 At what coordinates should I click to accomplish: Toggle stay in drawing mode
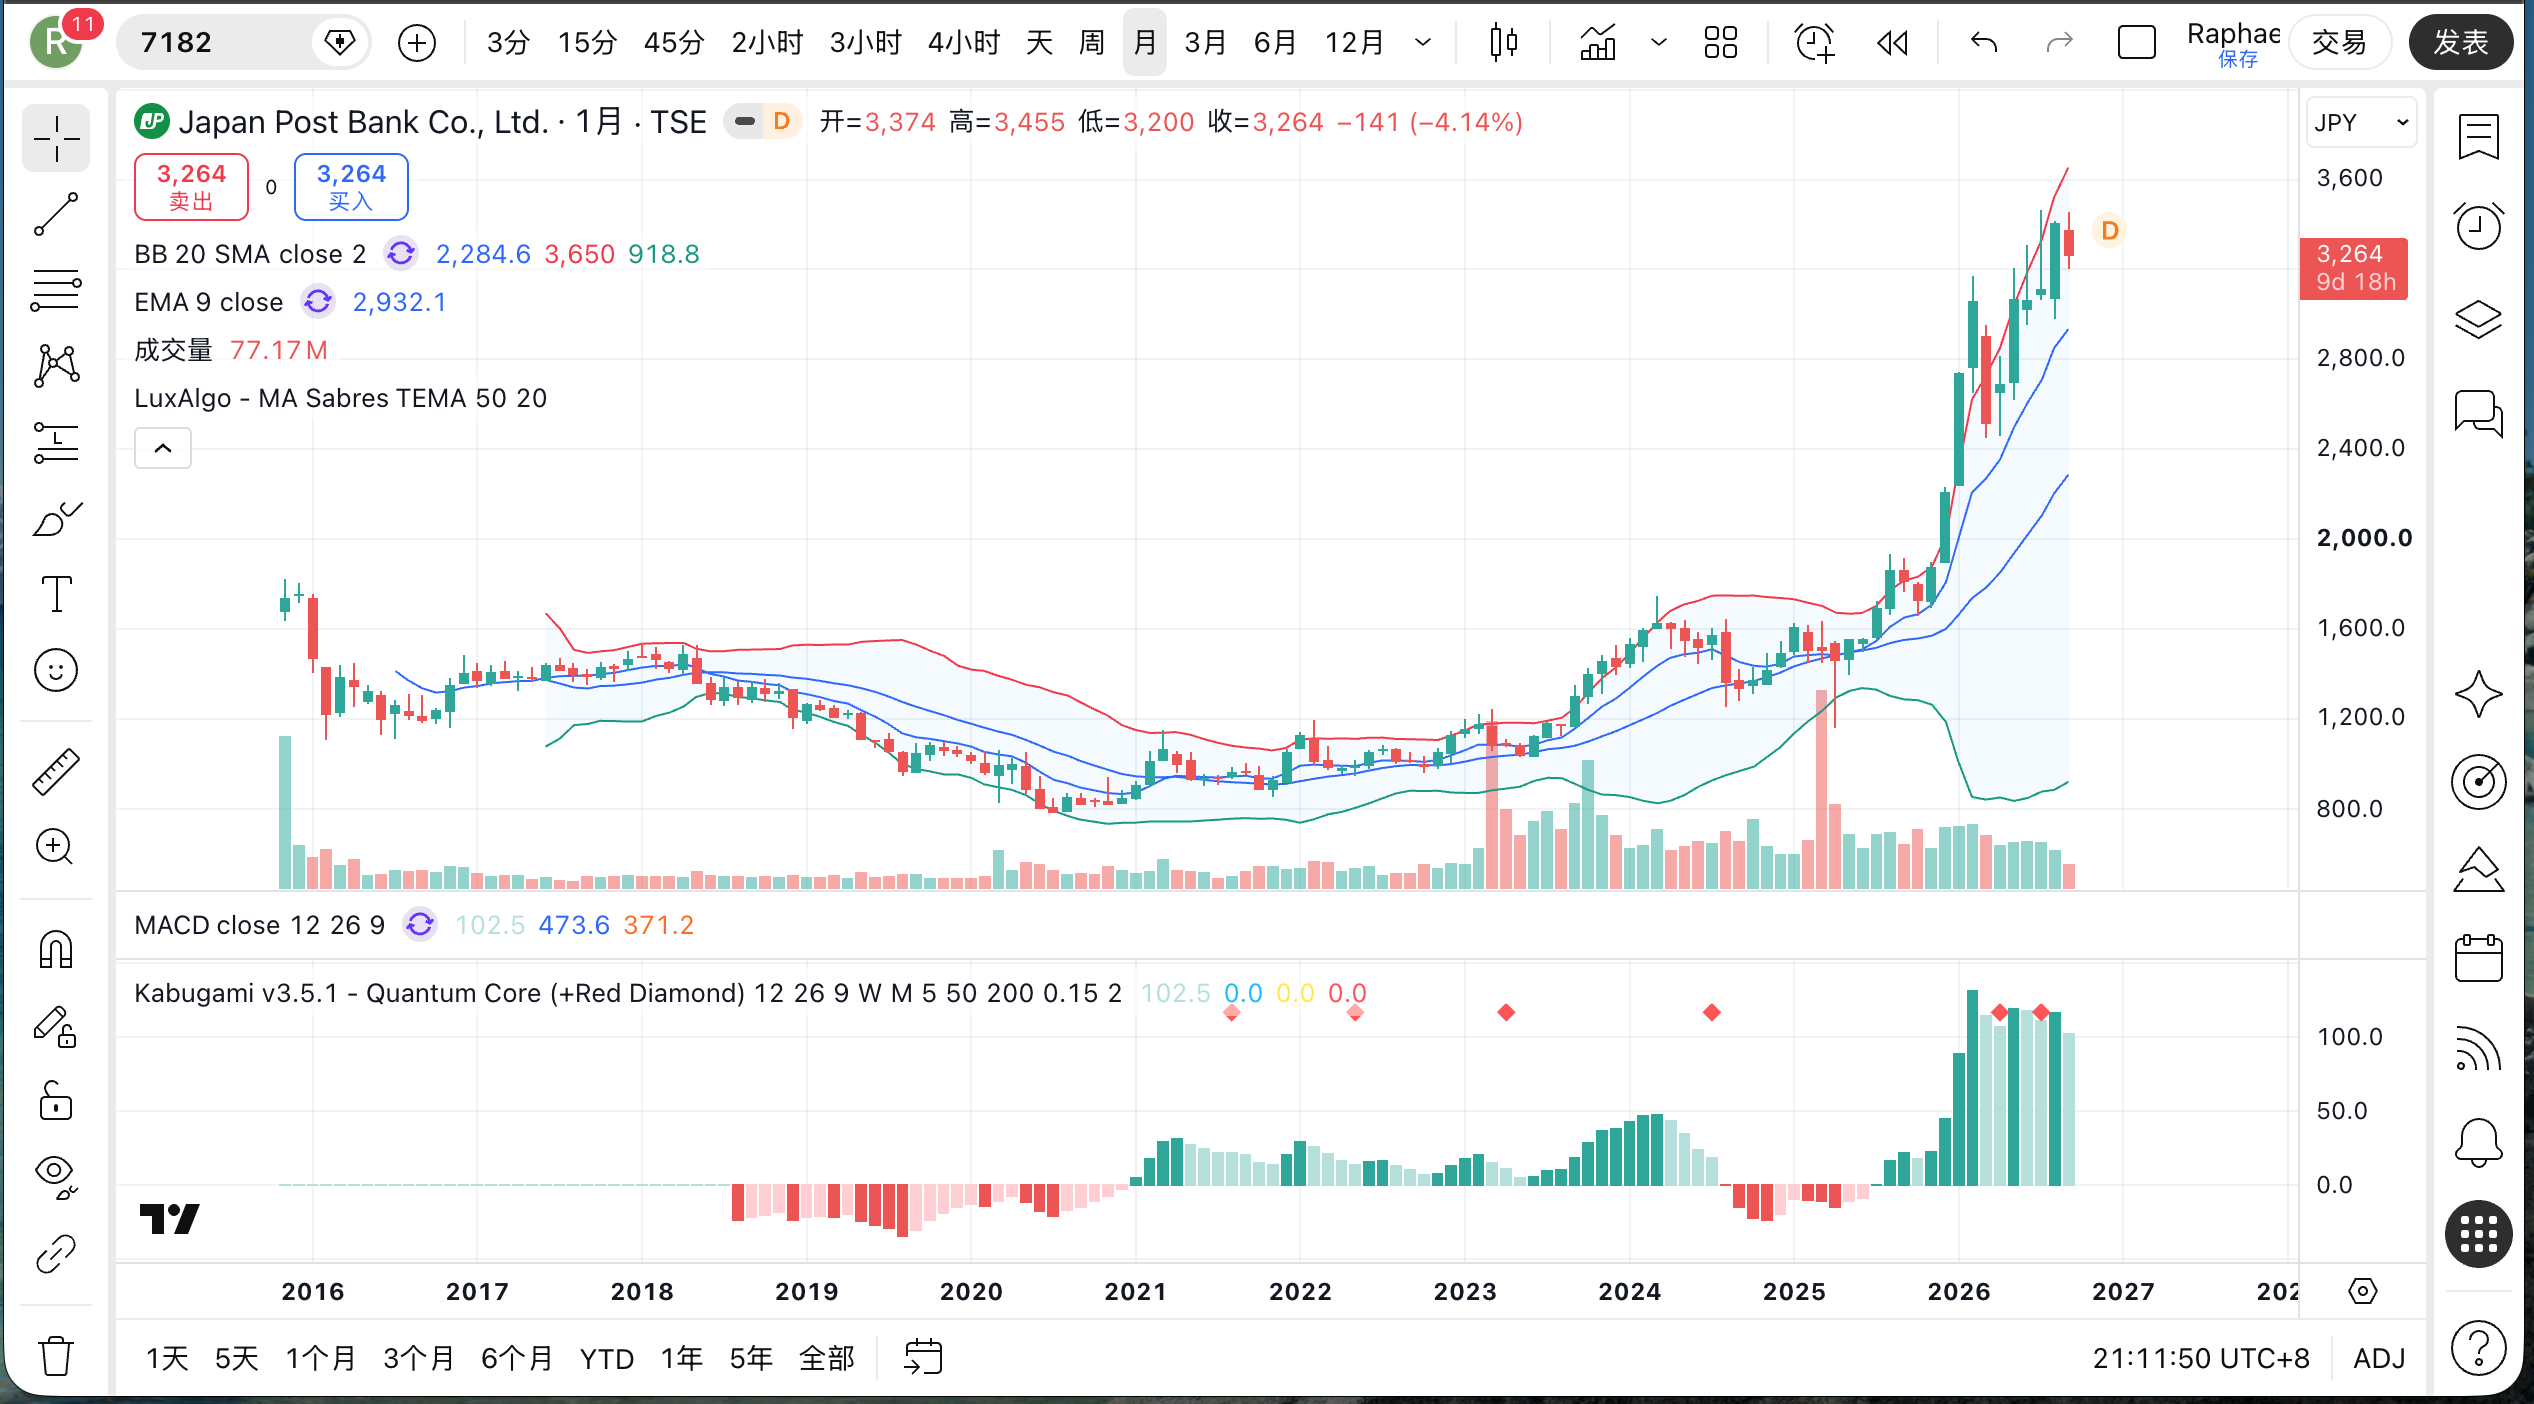click(56, 1026)
